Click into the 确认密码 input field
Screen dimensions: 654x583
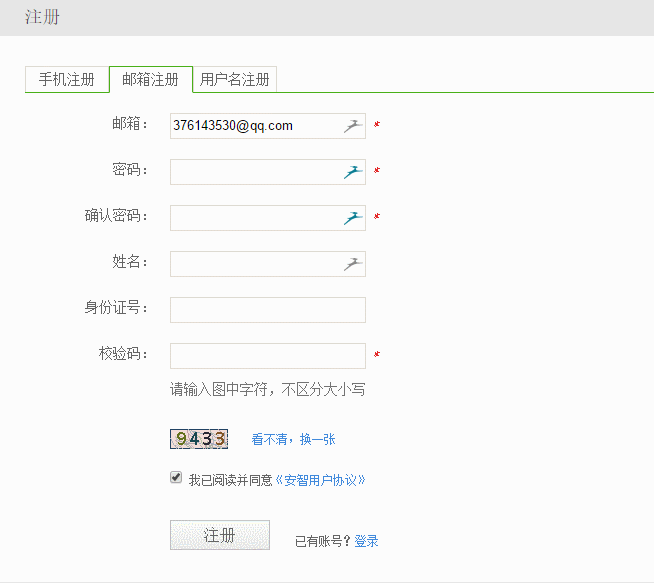pyautogui.click(x=255, y=218)
